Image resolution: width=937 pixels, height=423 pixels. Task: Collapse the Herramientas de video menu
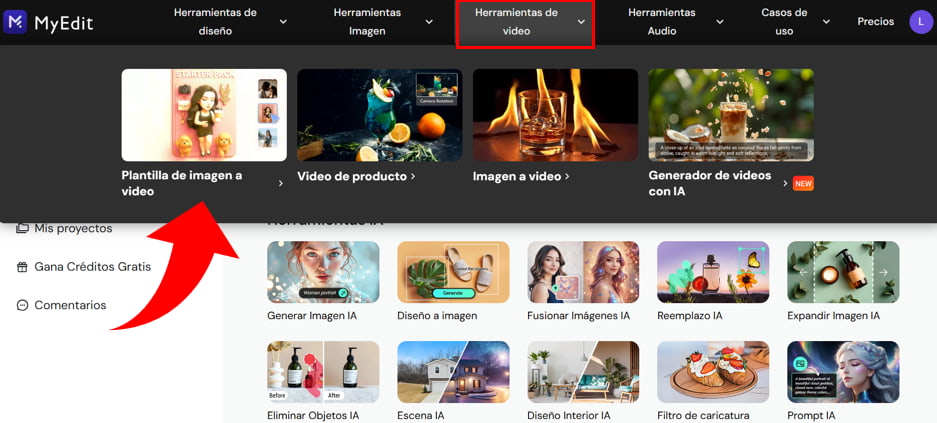click(x=526, y=22)
